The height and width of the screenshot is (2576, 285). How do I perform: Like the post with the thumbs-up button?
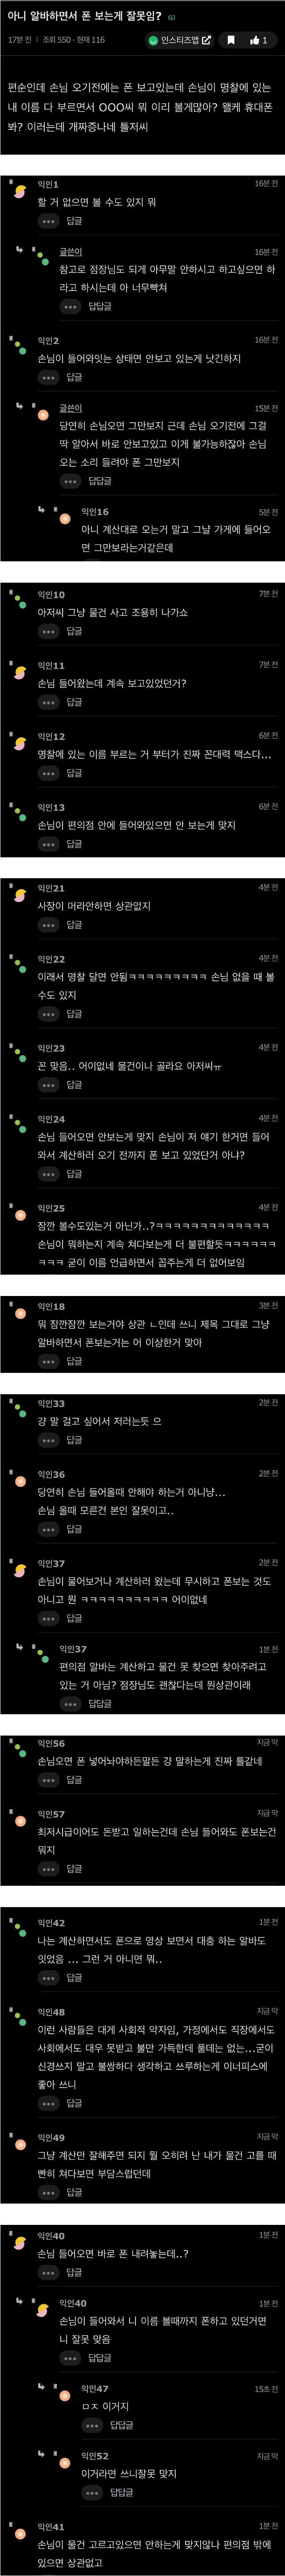point(259,40)
